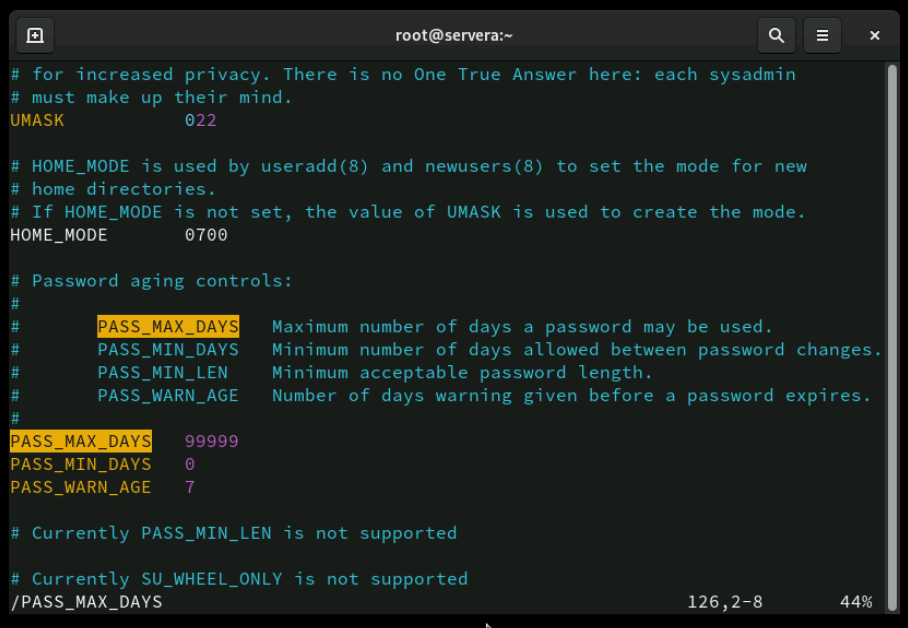Click the HOME_MODE value 0700
This screenshot has height=628, width=908.
[x=206, y=235]
